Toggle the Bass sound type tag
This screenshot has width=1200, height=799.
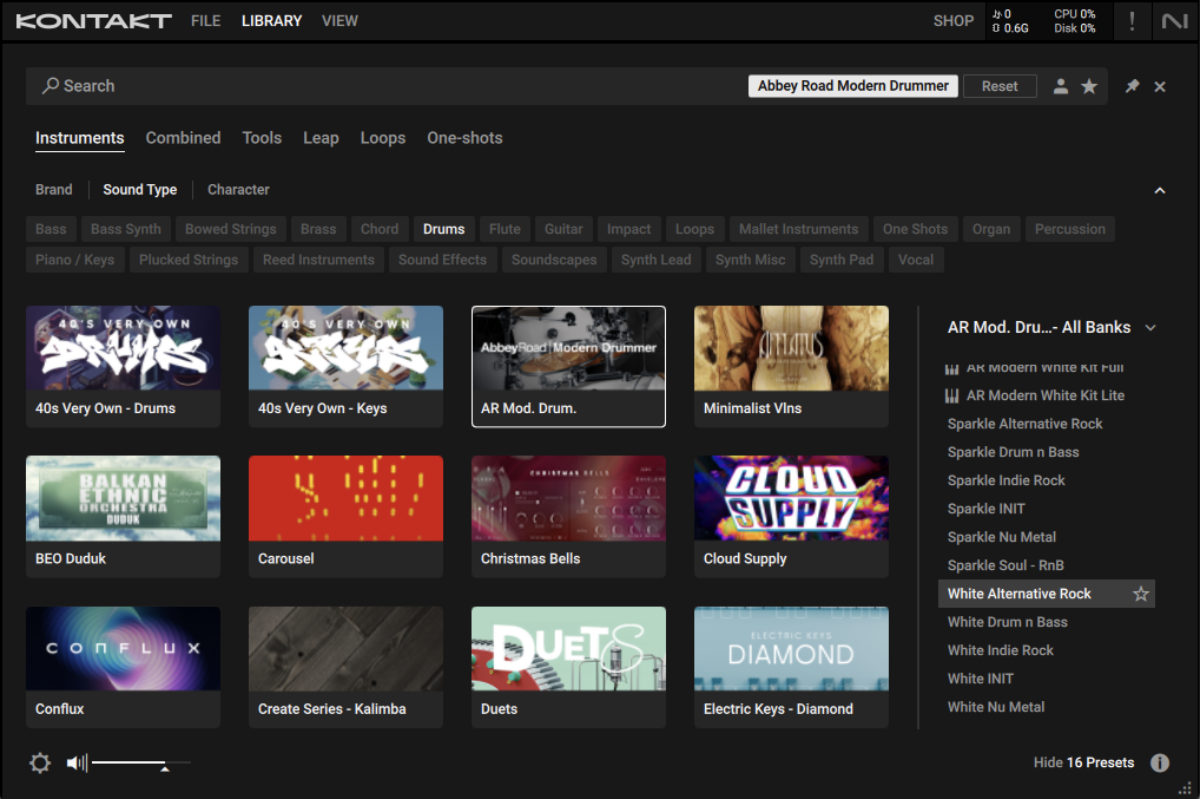click(51, 229)
